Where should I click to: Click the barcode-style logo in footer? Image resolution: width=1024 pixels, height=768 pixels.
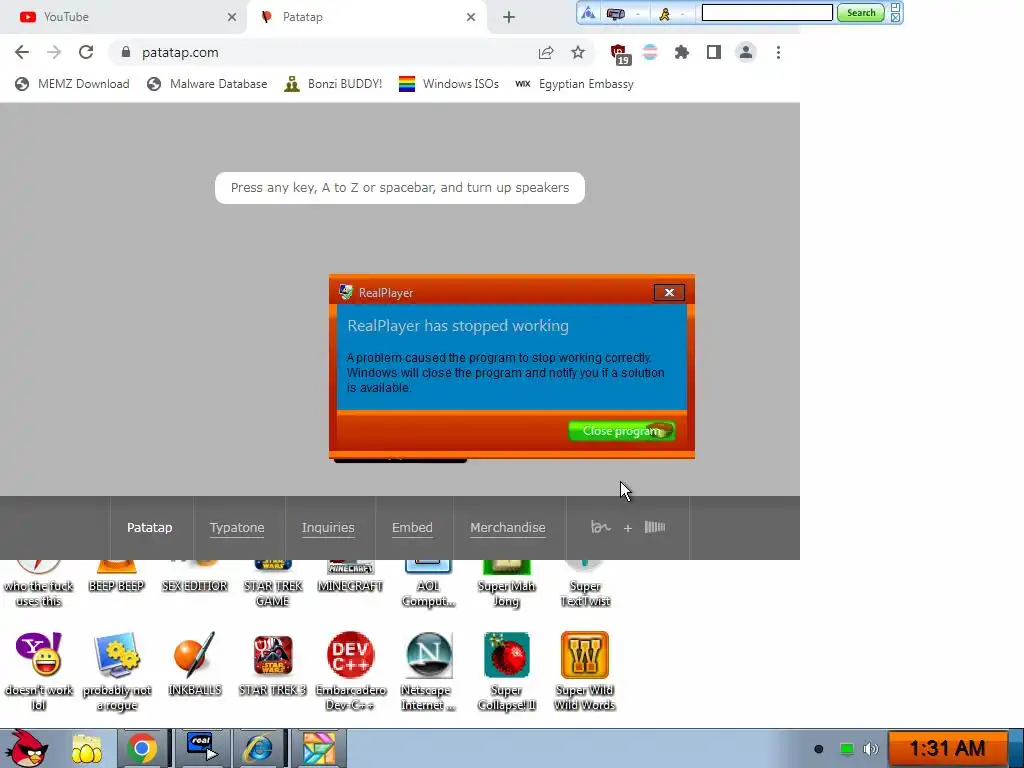coord(654,527)
